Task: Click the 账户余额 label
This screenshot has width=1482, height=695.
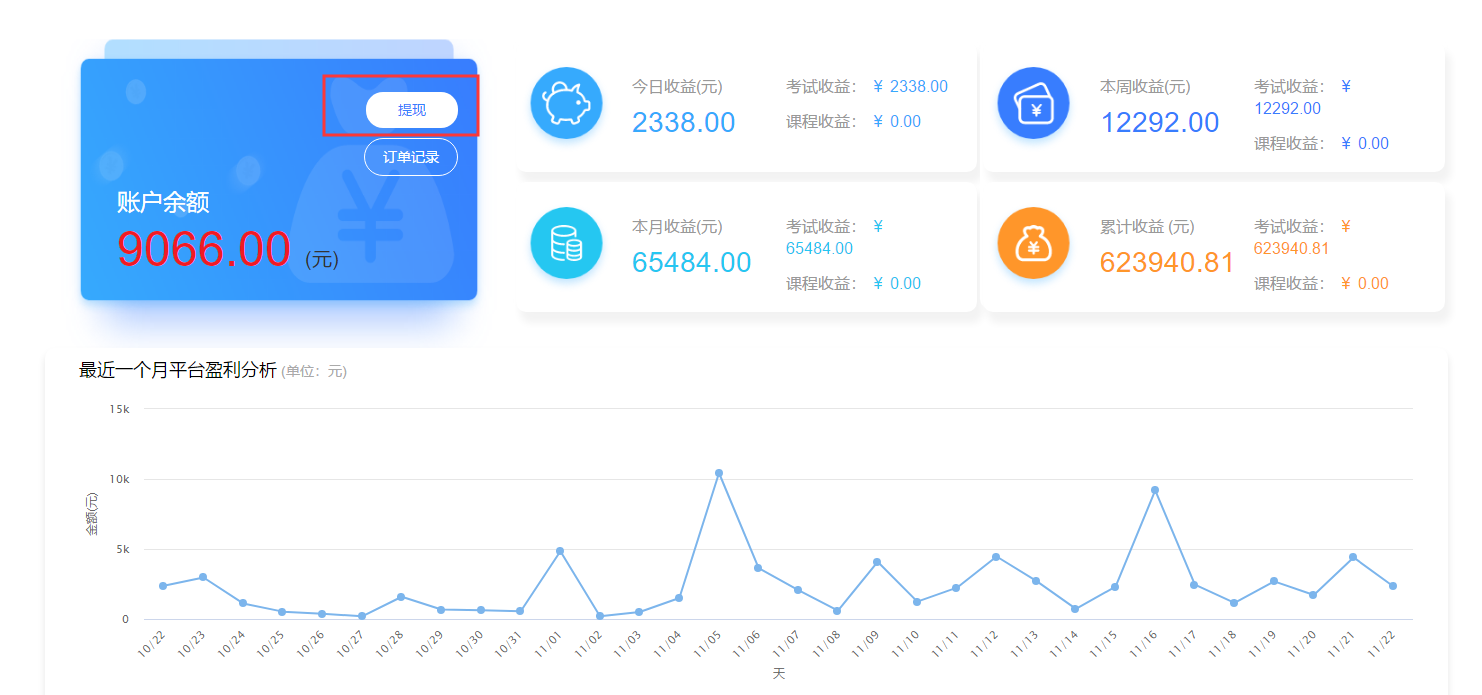Action: [x=163, y=203]
